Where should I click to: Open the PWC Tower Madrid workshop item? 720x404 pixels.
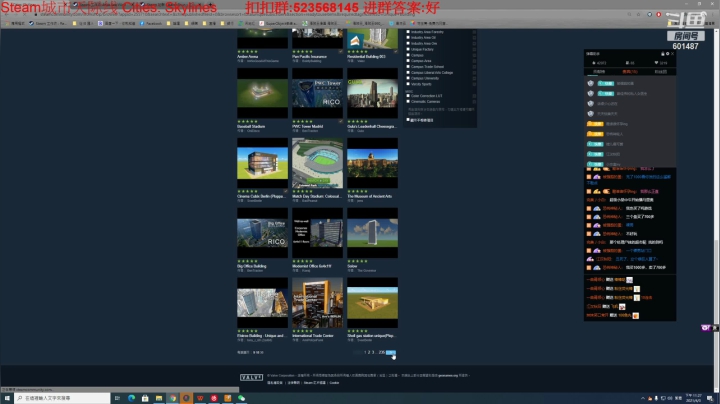click(317, 93)
